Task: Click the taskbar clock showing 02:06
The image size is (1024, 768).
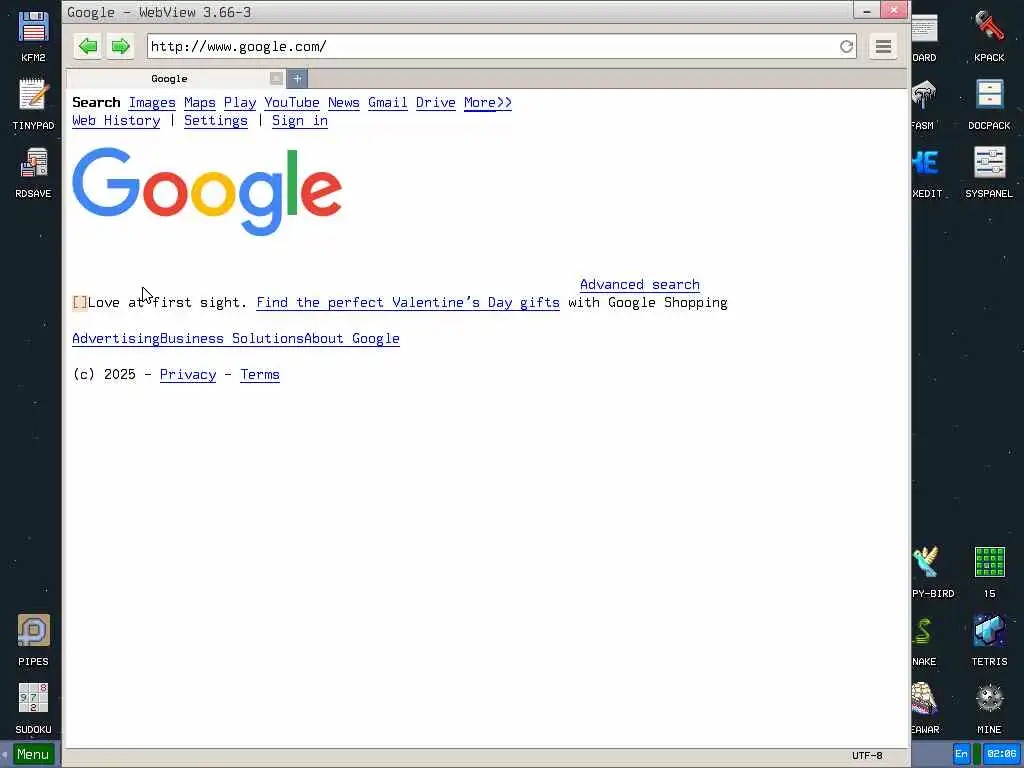Action: coord(1001,754)
